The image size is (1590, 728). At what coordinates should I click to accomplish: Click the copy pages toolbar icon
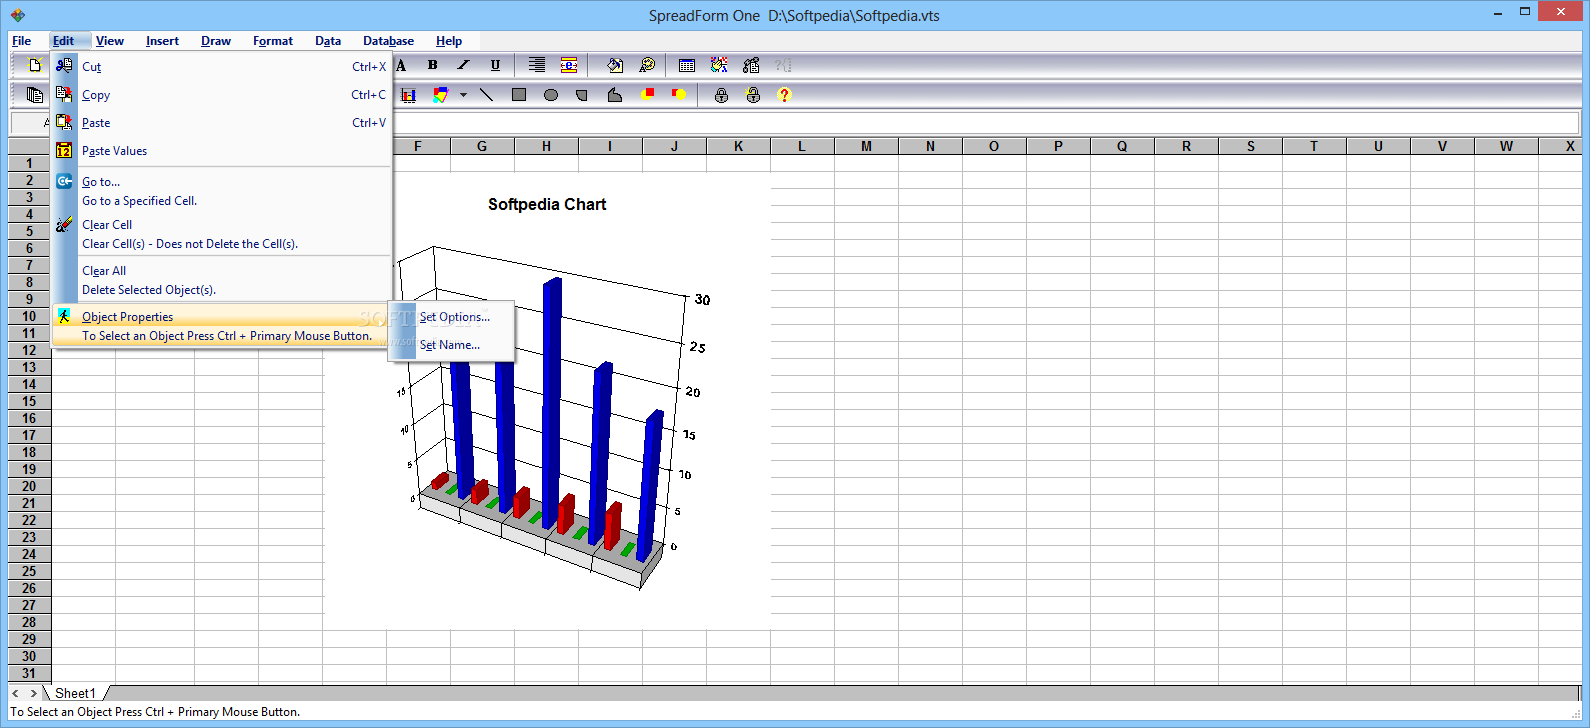coord(35,95)
